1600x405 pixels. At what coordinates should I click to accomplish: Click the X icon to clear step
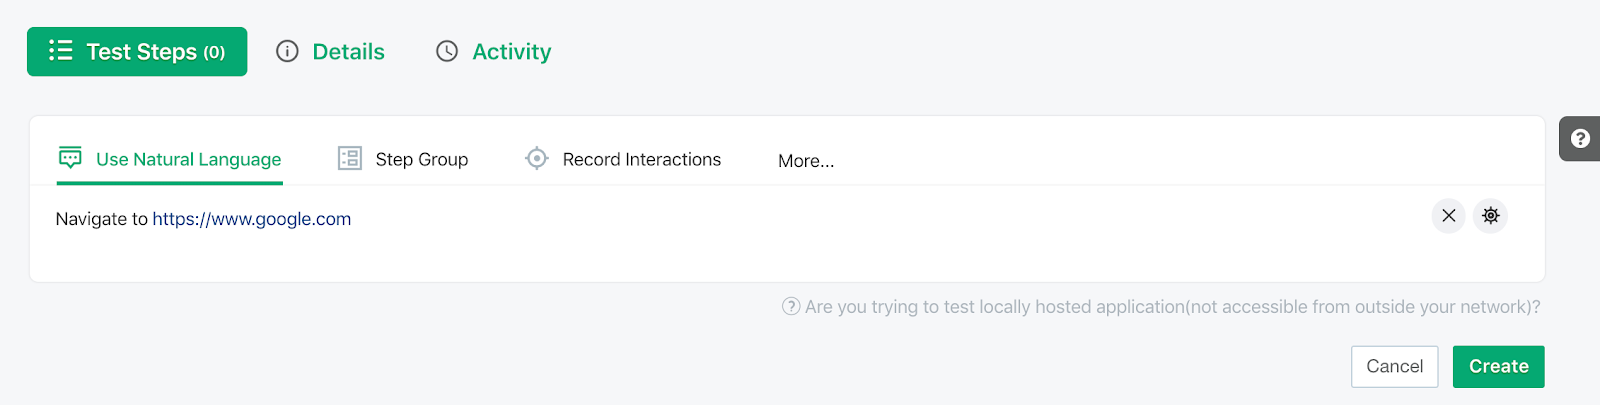[1449, 216]
